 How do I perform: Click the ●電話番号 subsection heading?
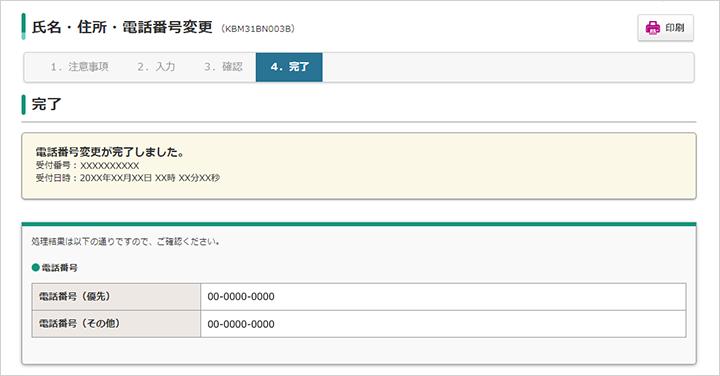55,268
